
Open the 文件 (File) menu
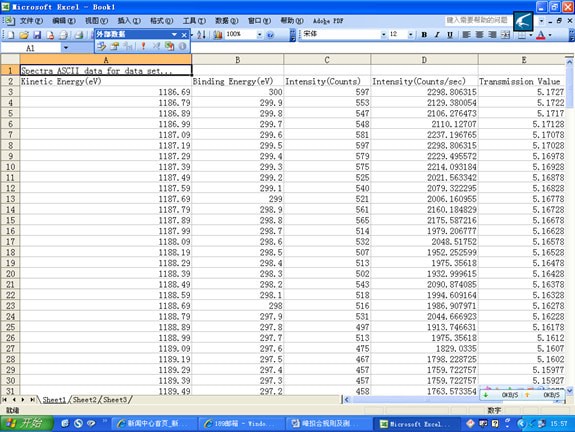pos(31,21)
